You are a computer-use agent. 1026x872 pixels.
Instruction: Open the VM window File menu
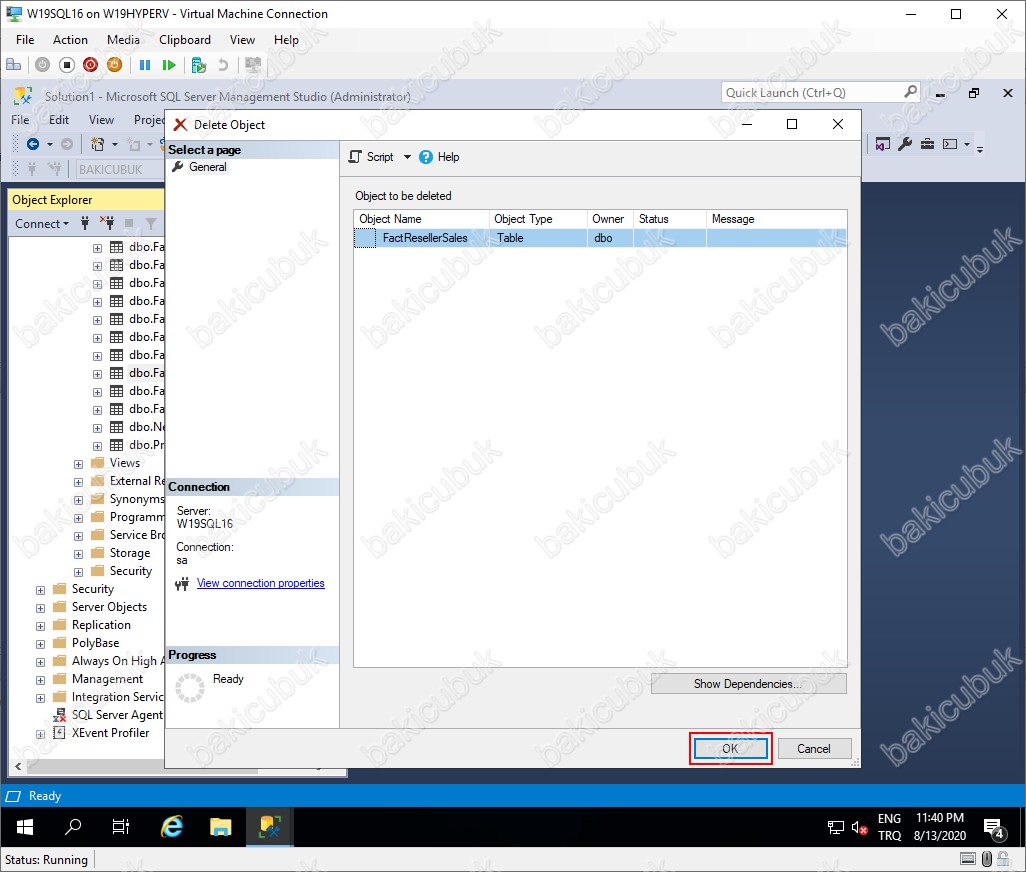pos(25,40)
